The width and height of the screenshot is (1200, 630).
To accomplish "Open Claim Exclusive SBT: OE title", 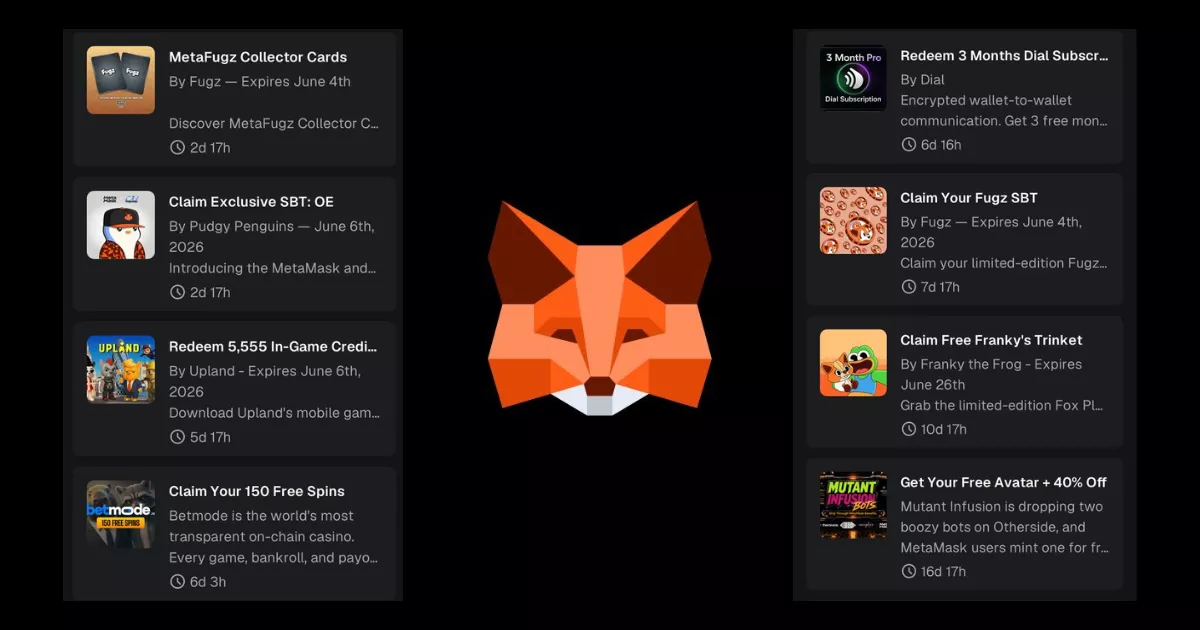I will [251, 202].
